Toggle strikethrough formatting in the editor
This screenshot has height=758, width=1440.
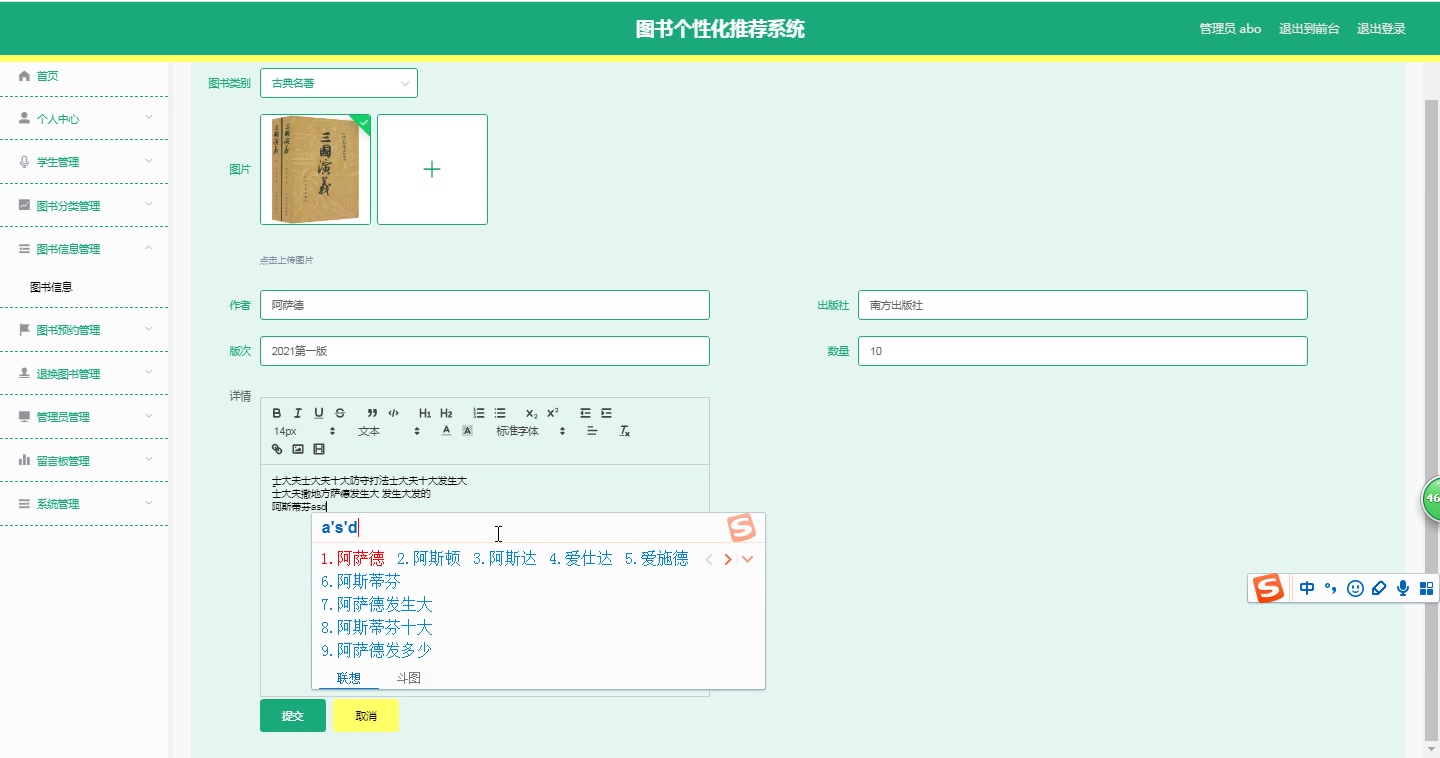(x=340, y=413)
